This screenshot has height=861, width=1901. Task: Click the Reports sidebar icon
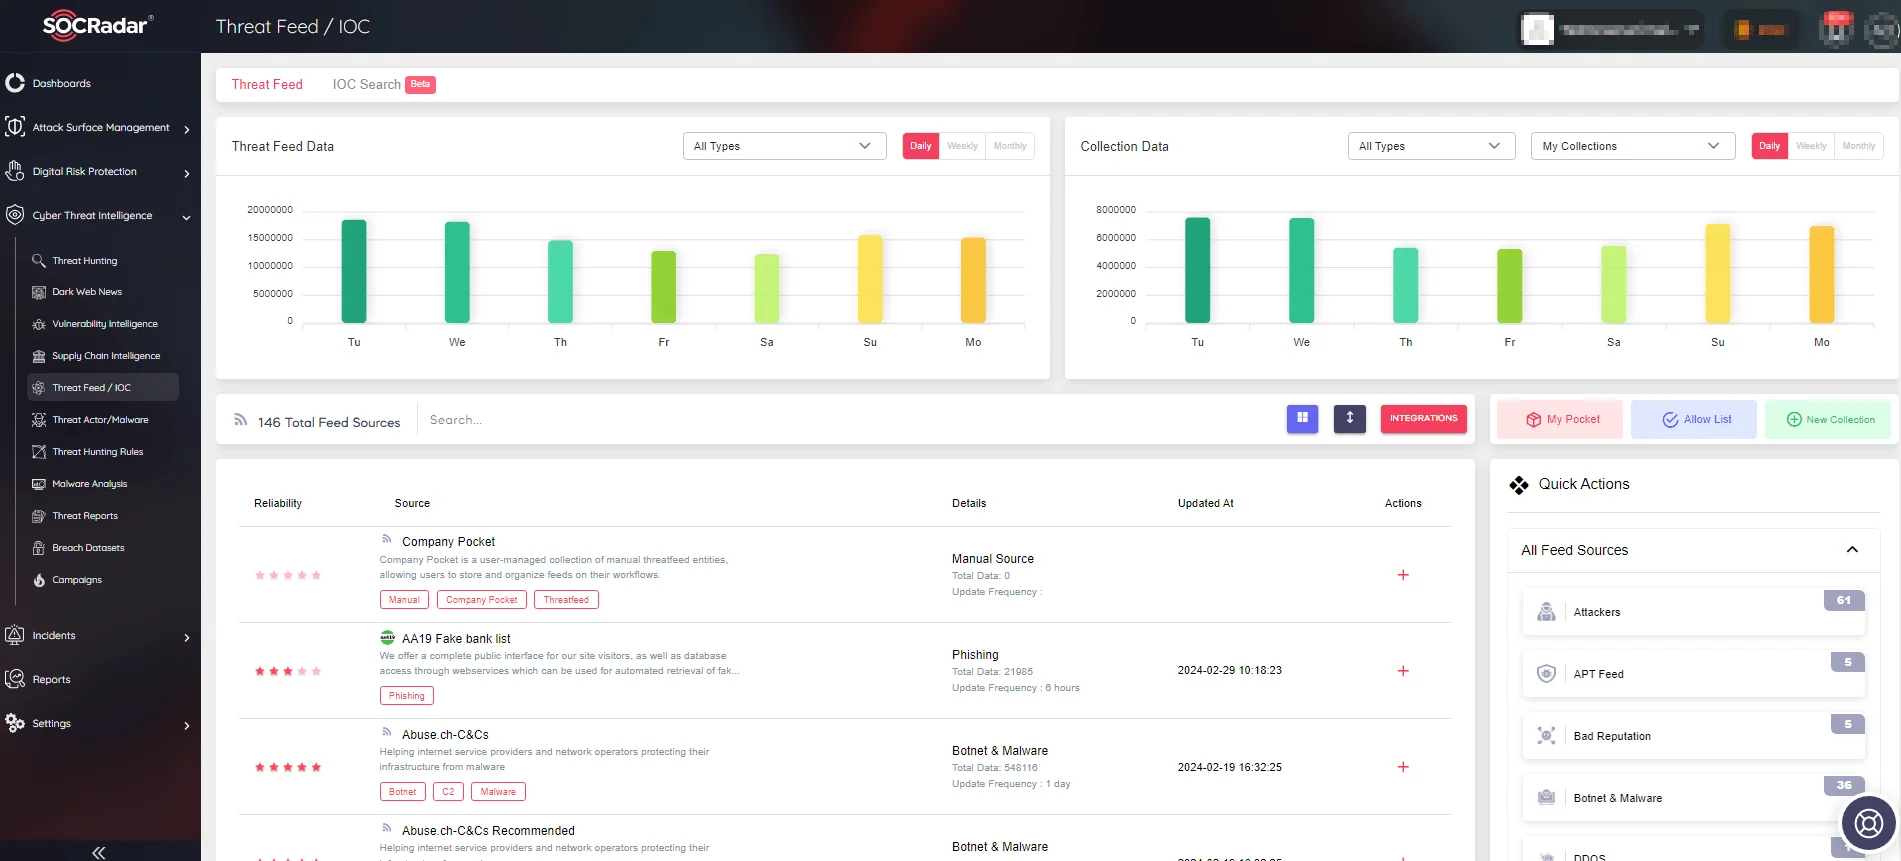tap(15, 679)
